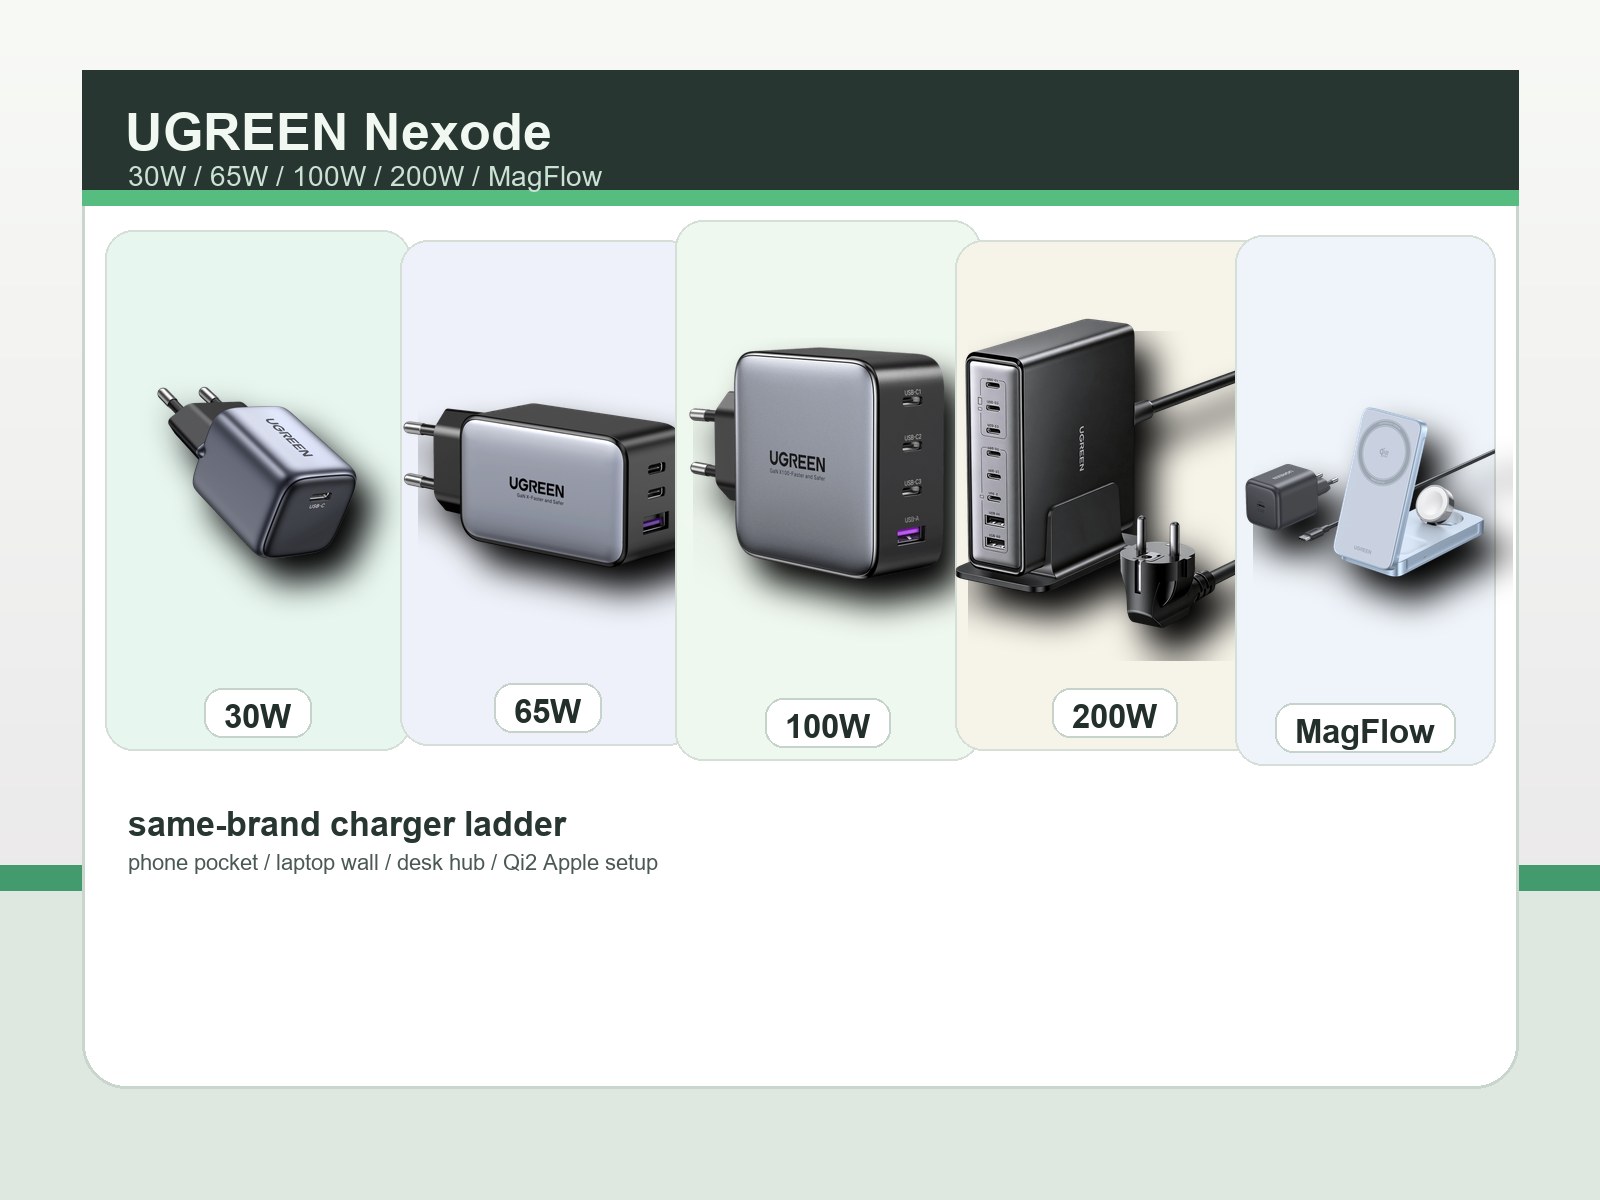Click the subtitle 30W / 65W / 100W / 200W / MagFlow
The image size is (1600, 1200).
click(365, 177)
